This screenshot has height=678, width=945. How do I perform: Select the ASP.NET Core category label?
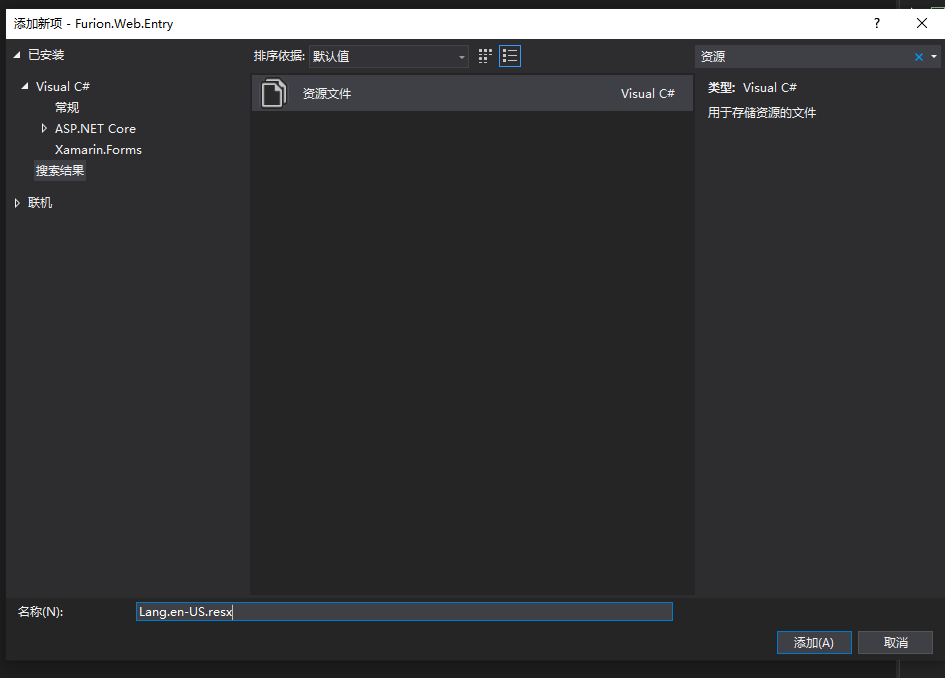point(95,128)
